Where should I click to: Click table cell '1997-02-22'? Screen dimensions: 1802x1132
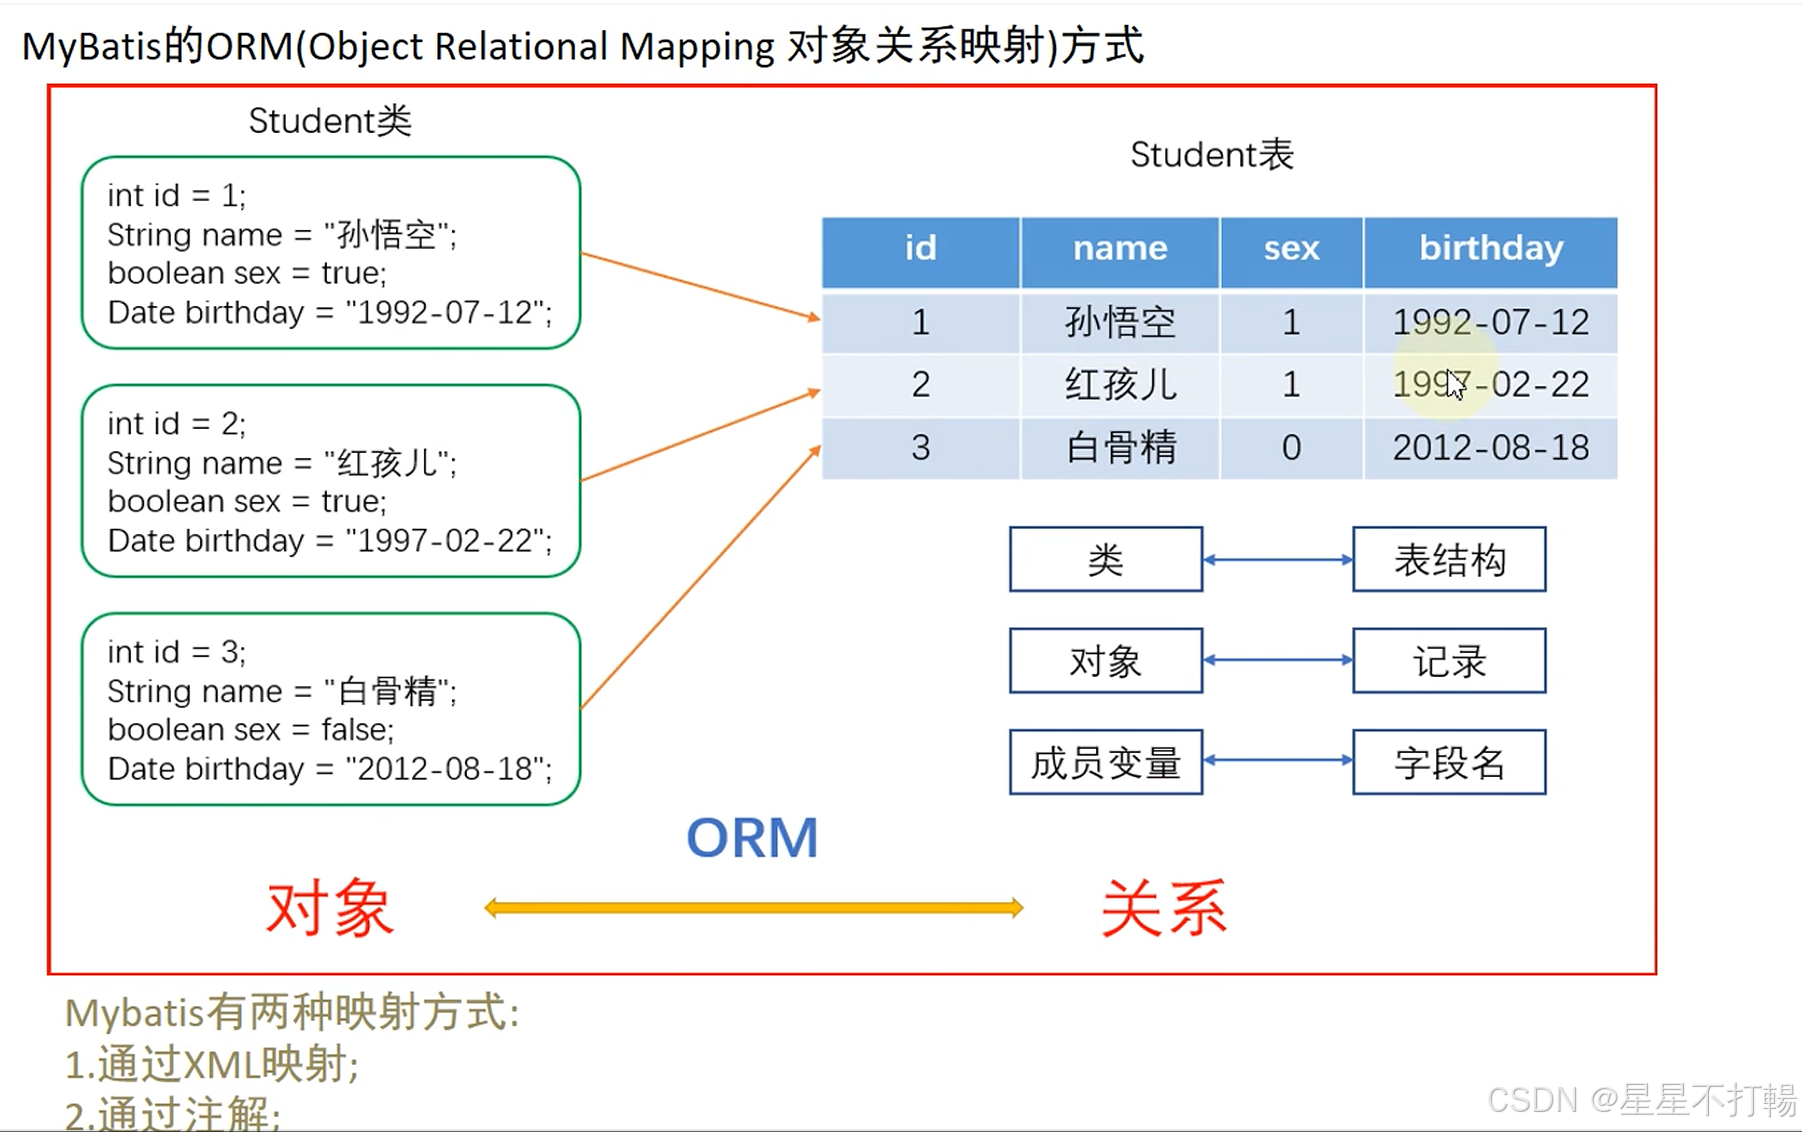pyautogui.click(x=1491, y=385)
